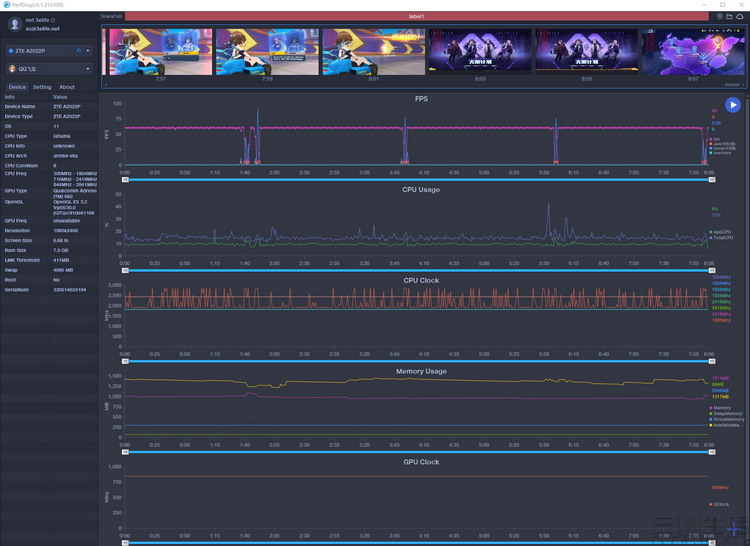Click the USB connection icon beside ZTE A2022P
The height and width of the screenshot is (546, 750).
pos(79,51)
